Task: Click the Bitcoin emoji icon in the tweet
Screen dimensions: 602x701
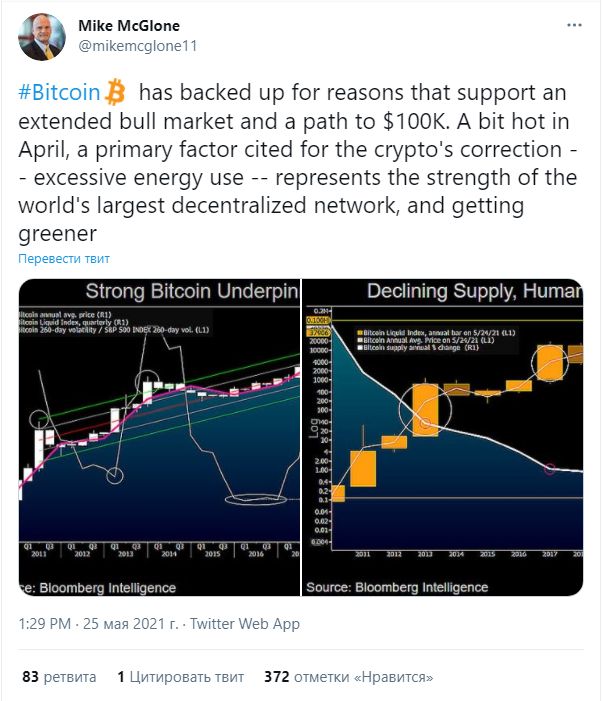Action: (x=115, y=92)
